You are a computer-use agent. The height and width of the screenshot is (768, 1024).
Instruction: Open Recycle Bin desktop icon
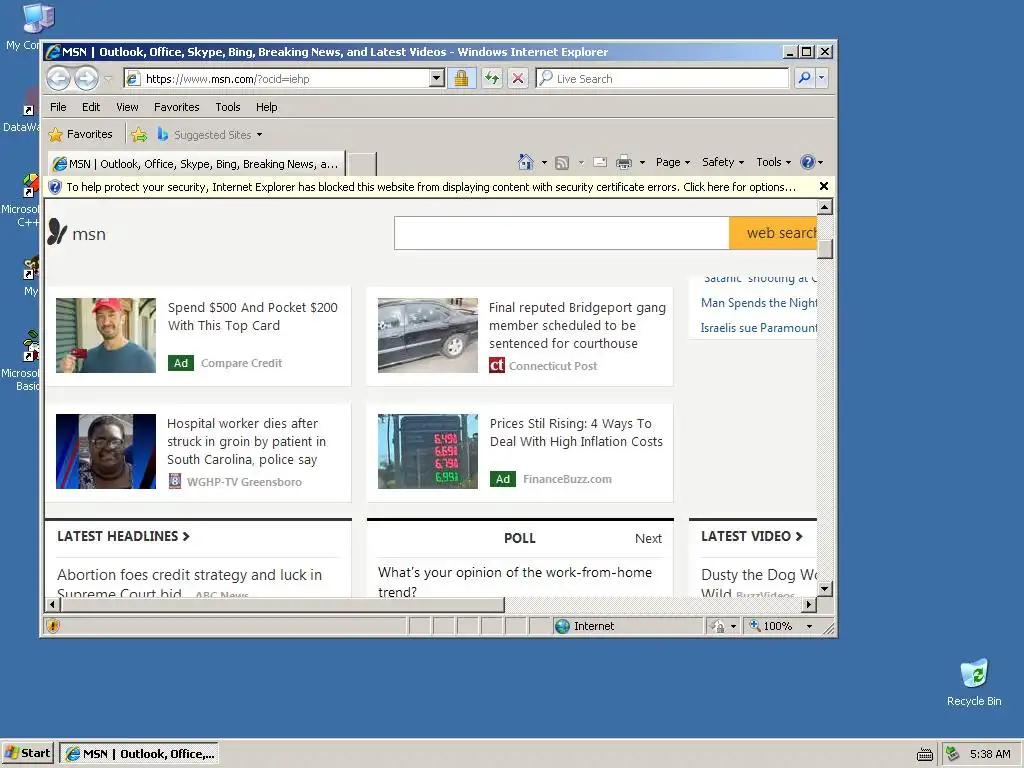pos(974,682)
